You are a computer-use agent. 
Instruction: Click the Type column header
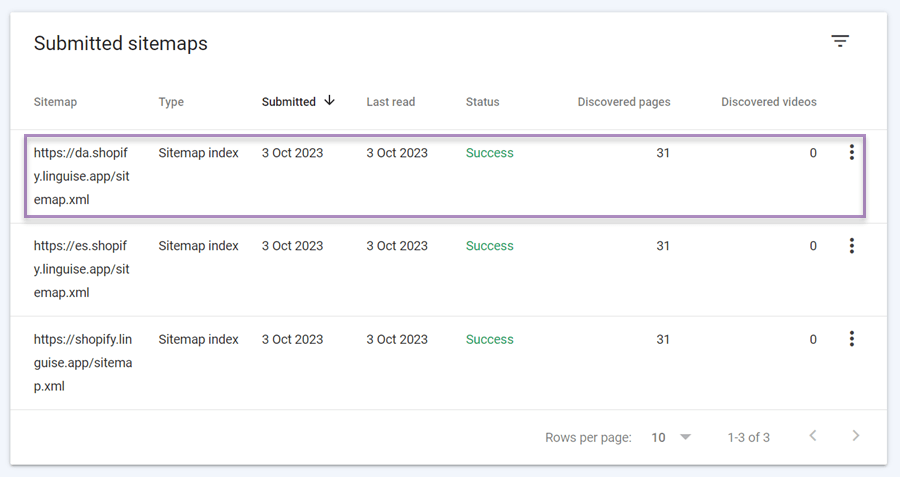171,102
